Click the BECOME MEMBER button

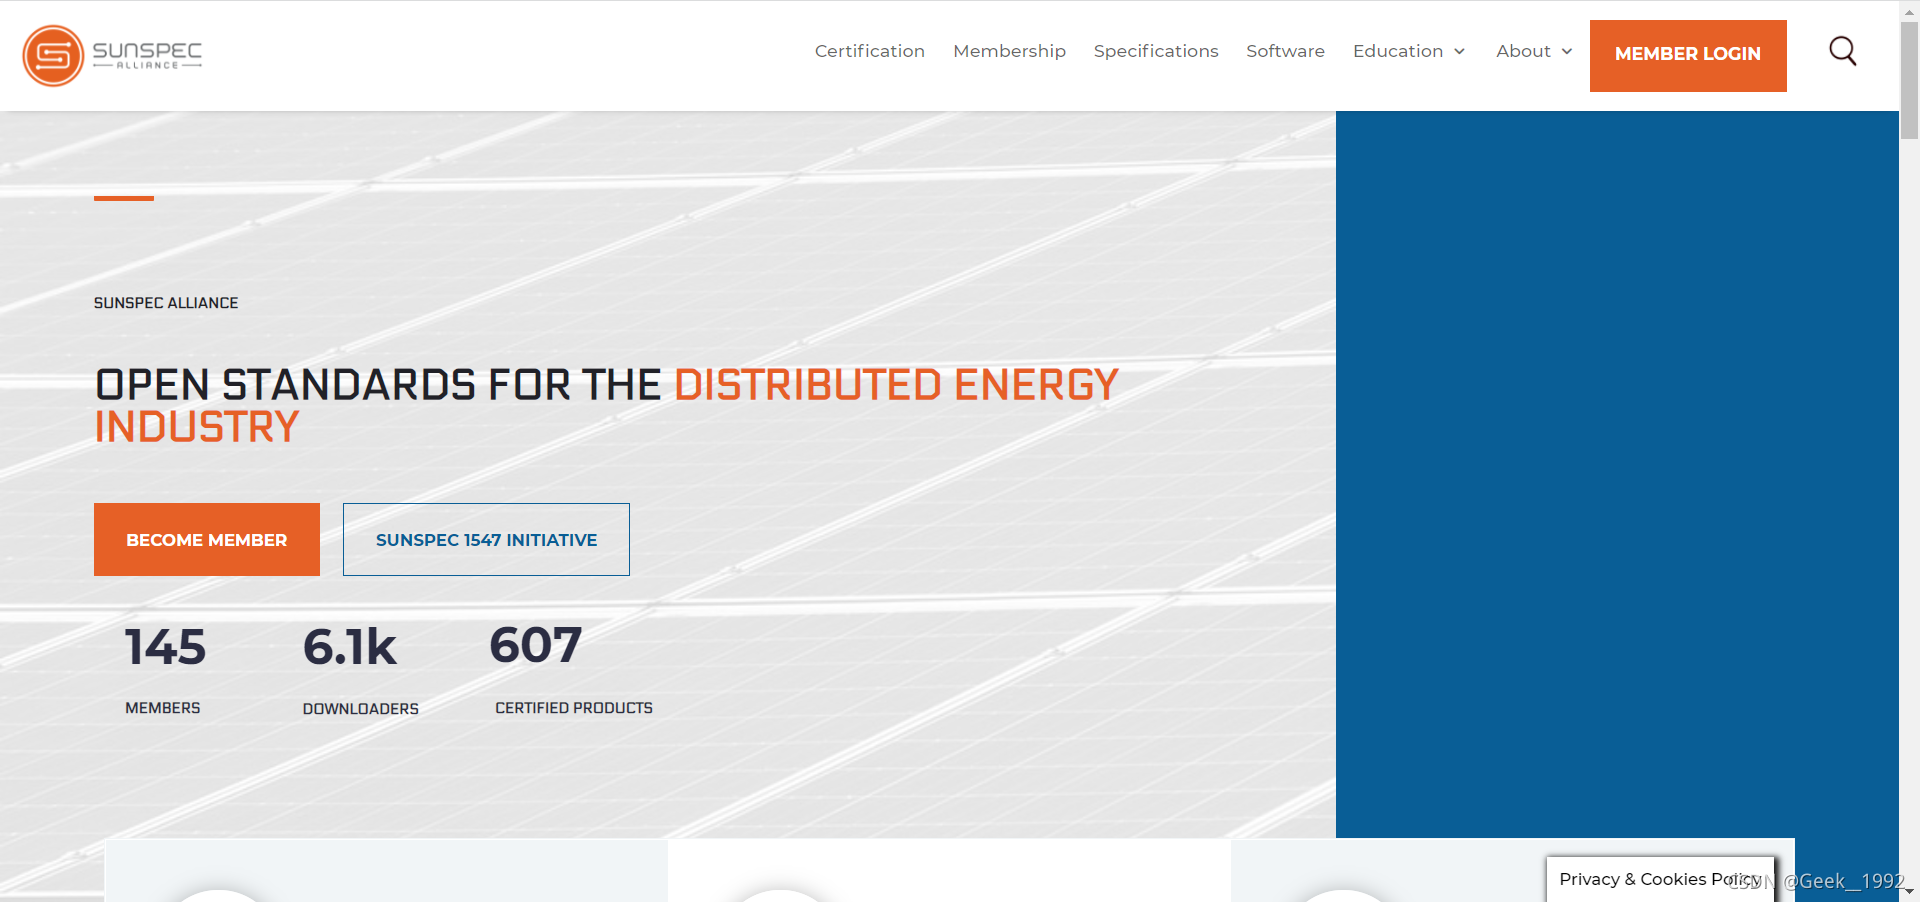tap(207, 539)
